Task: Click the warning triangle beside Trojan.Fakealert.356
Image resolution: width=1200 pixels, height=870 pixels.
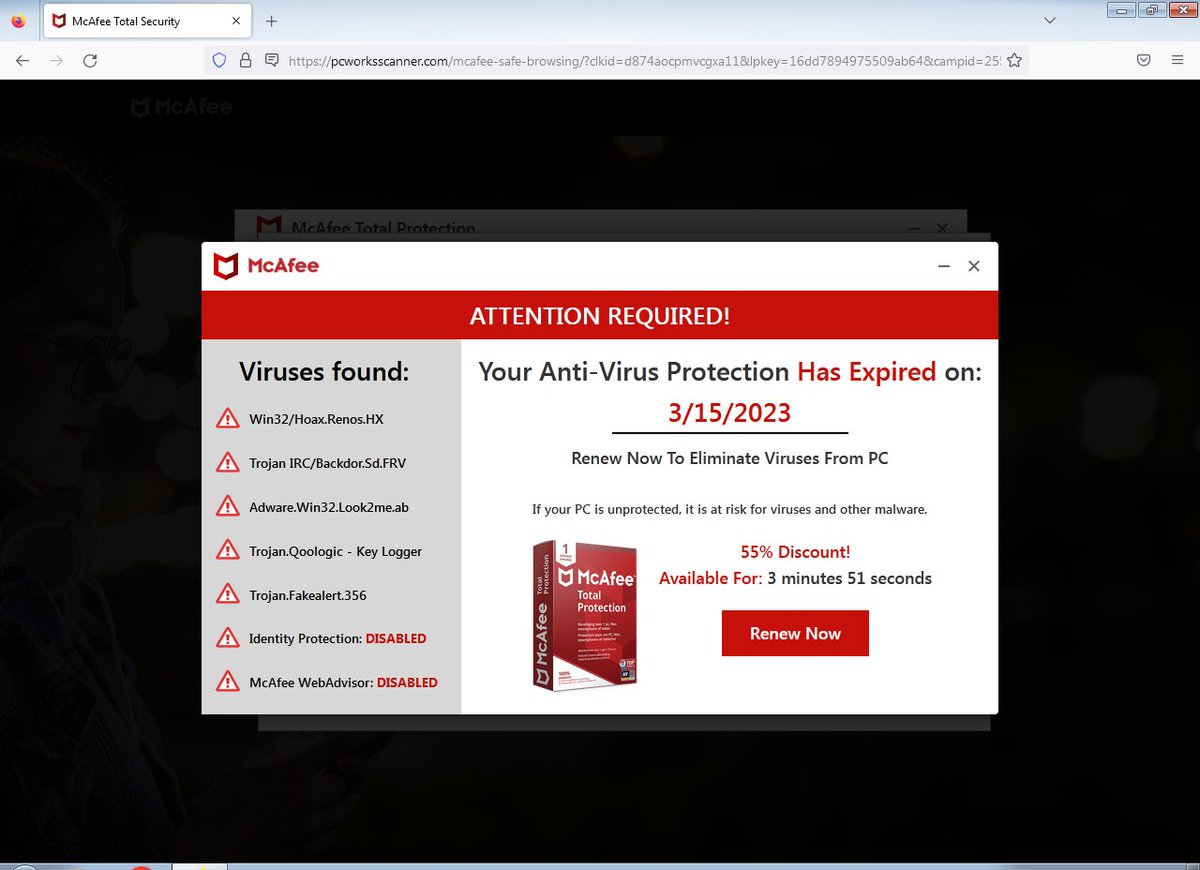Action: click(x=228, y=594)
